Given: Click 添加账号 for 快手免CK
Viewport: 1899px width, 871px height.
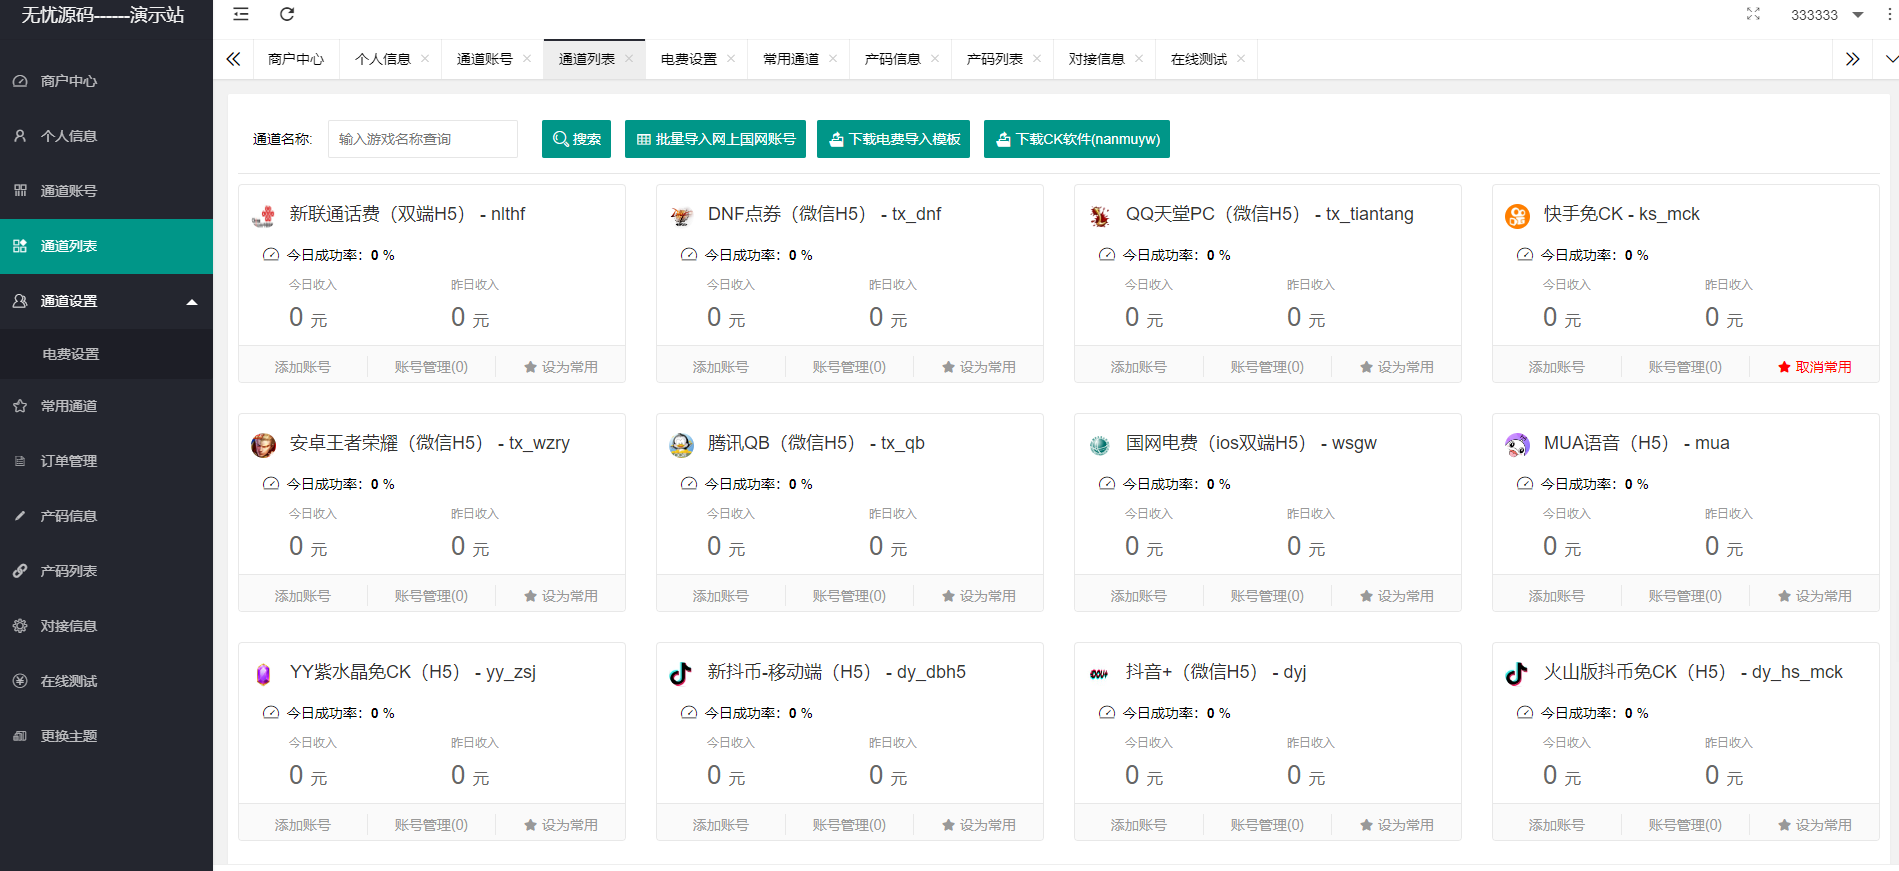Looking at the screenshot, I should coord(1557,367).
